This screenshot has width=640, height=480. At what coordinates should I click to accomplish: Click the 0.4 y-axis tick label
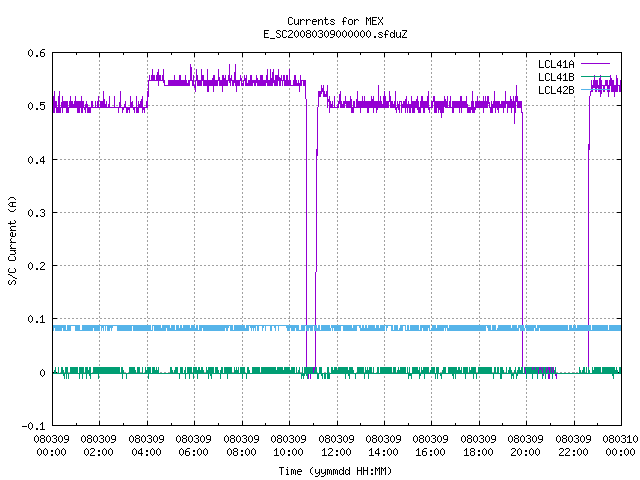37,160
